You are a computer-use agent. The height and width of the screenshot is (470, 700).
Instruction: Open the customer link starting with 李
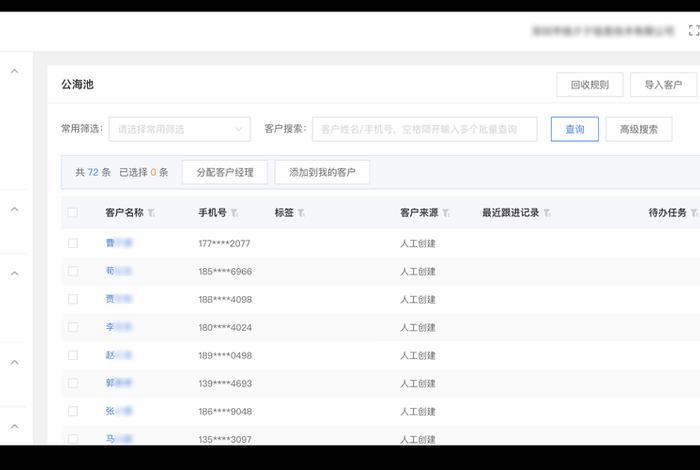119,327
